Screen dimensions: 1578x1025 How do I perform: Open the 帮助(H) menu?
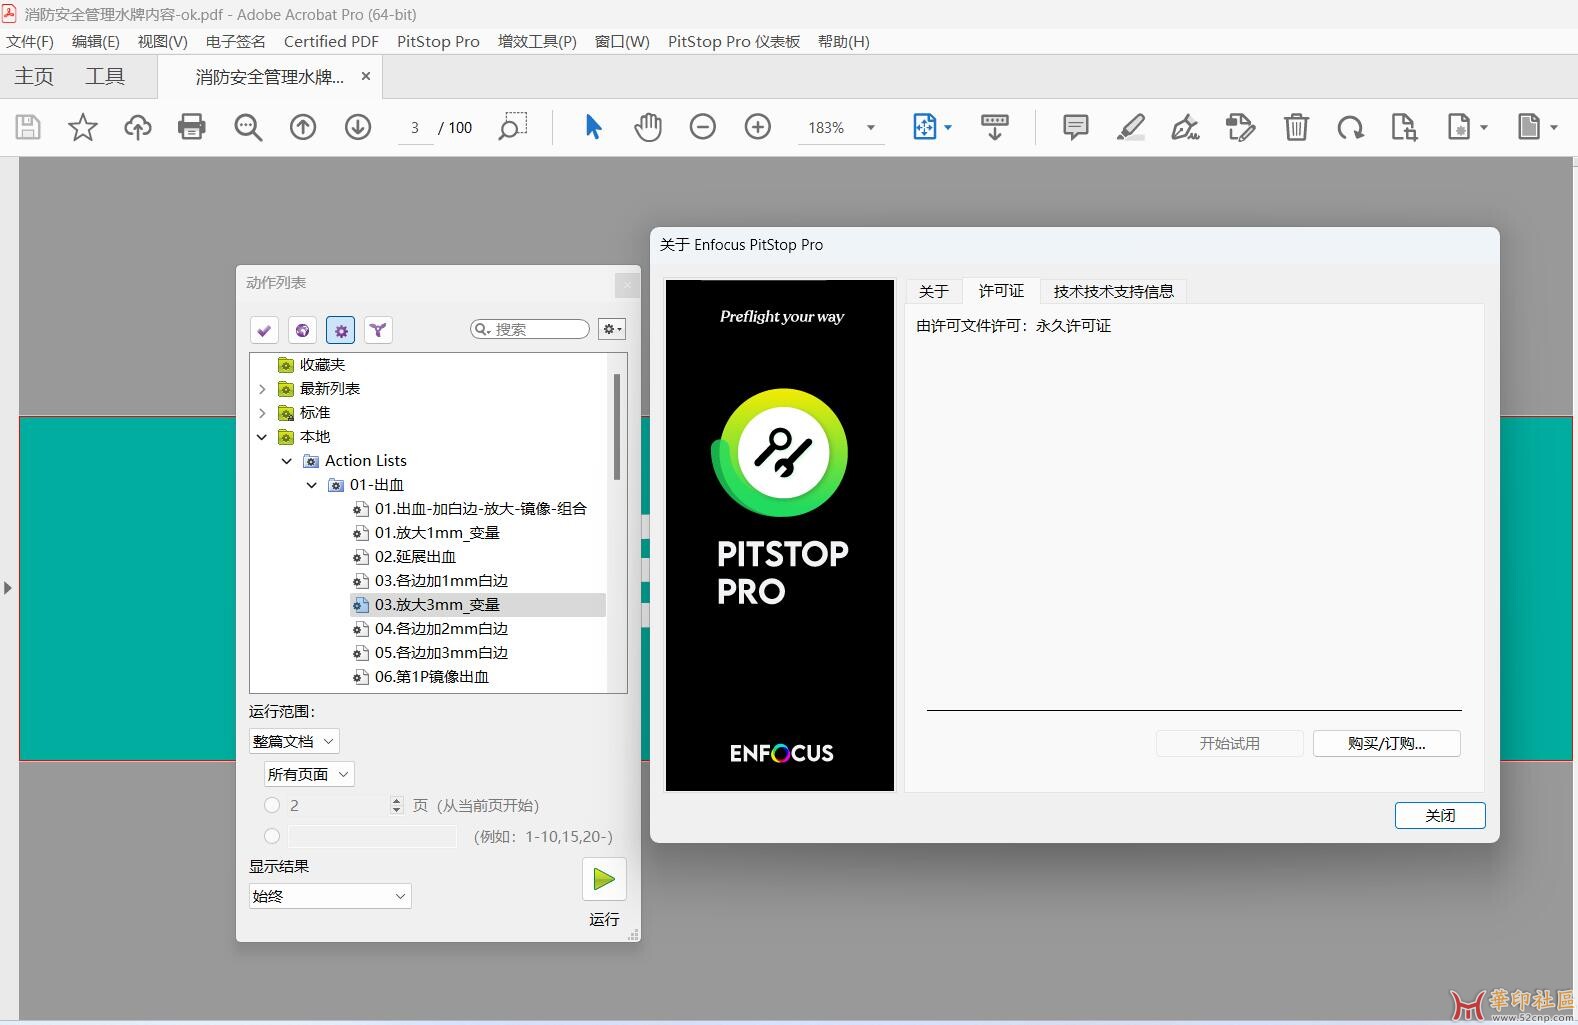[843, 41]
